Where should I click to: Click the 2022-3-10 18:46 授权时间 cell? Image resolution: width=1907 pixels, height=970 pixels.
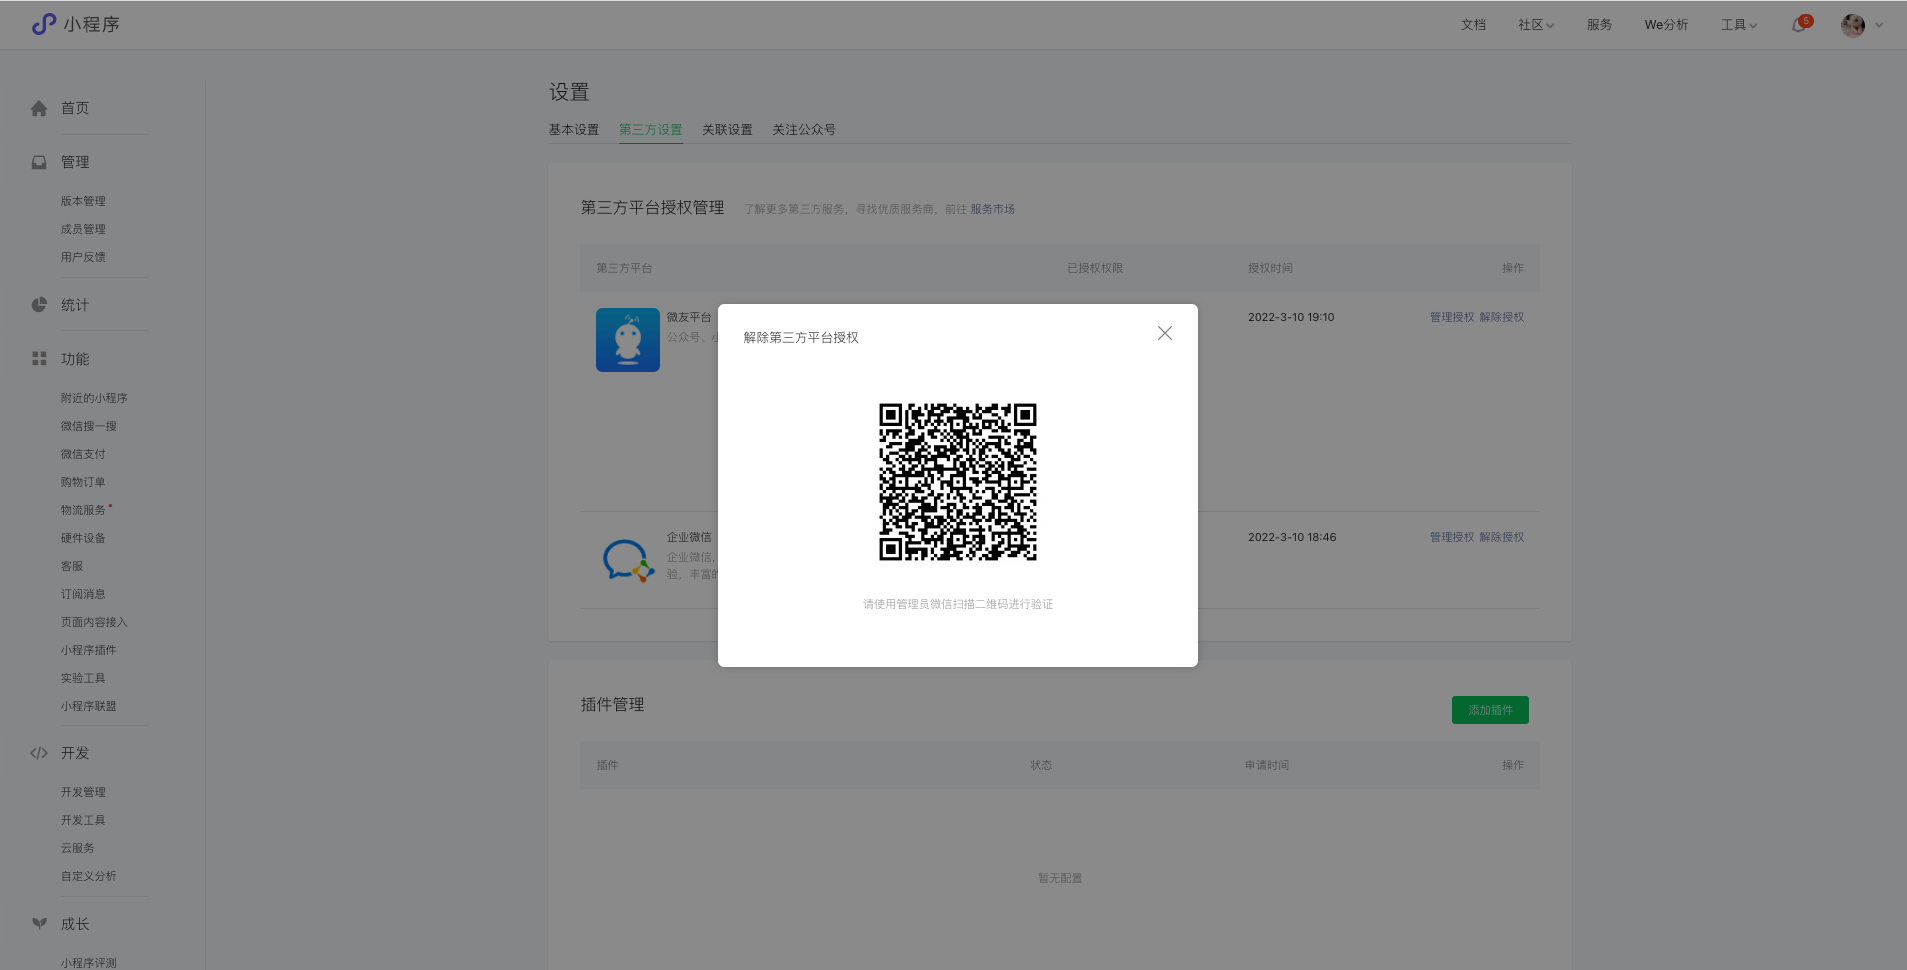1292,537
